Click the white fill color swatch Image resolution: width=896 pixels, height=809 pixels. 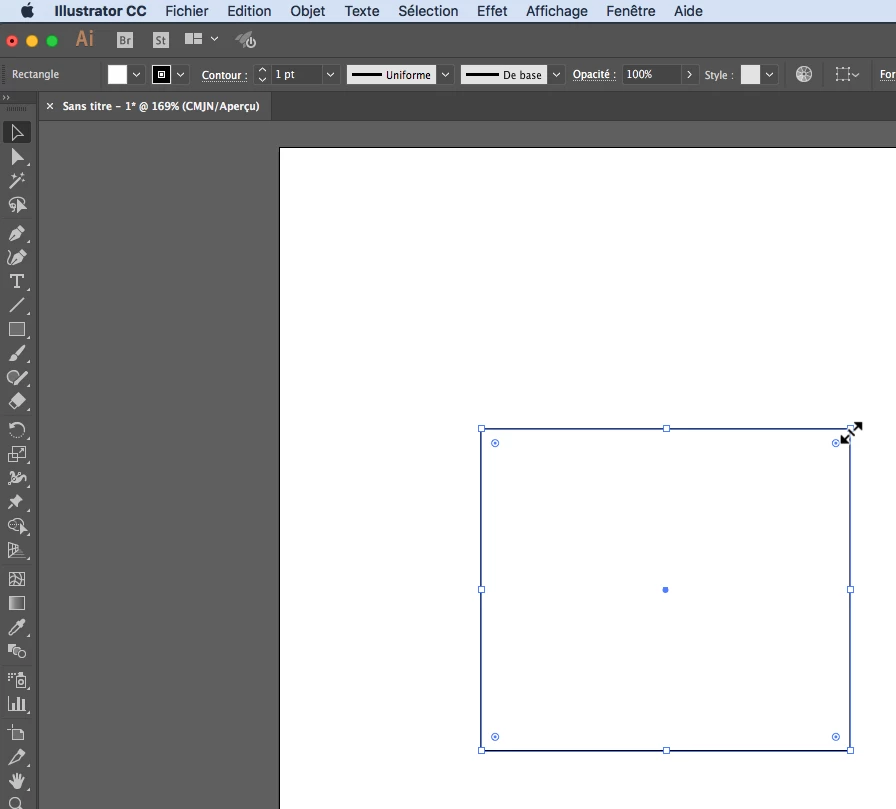117,74
